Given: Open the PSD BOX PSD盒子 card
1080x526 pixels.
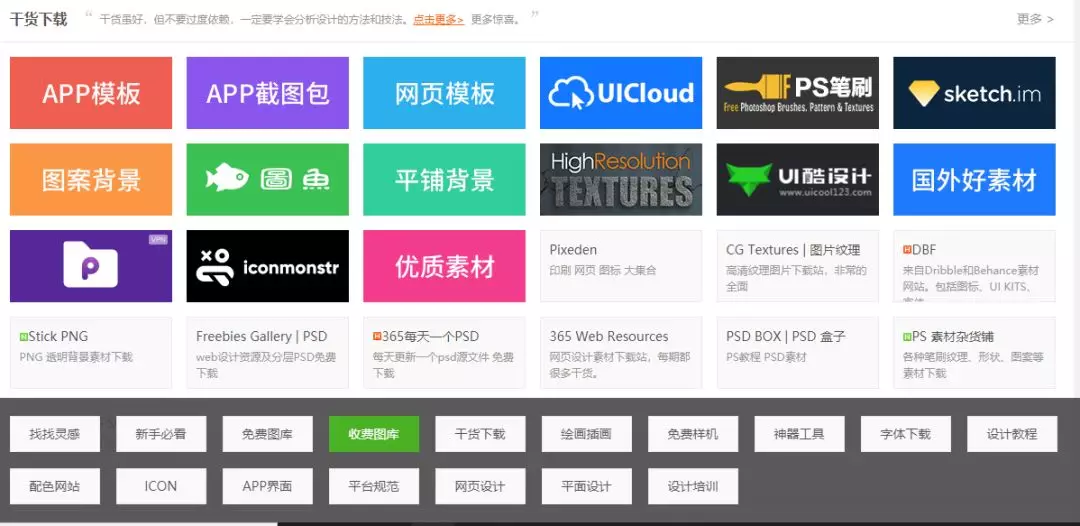Looking at the screenshot, I should tap(798, 353).
